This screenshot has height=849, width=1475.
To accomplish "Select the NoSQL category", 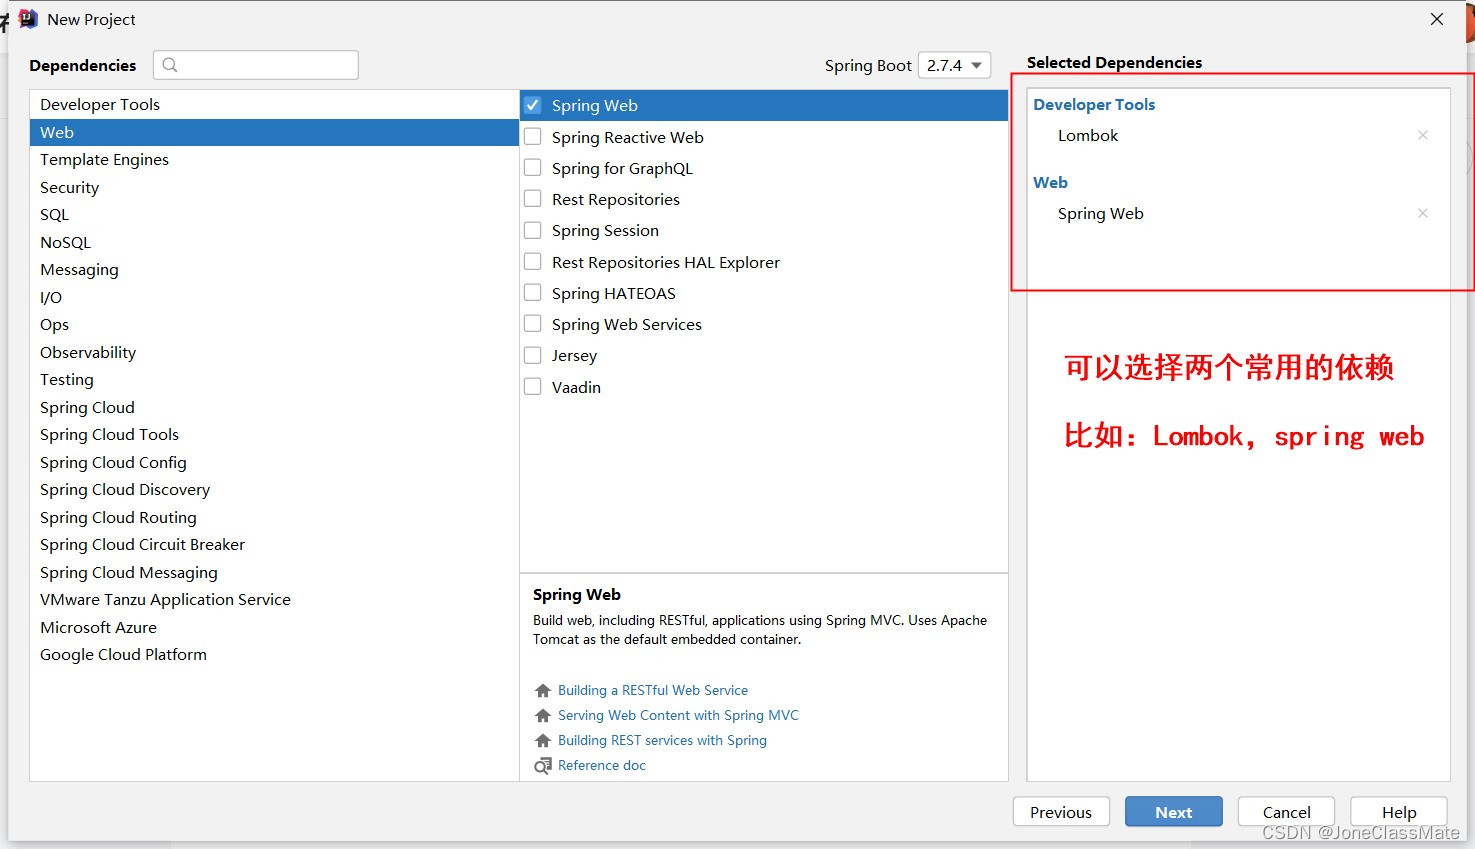I will tap(274, 242).
